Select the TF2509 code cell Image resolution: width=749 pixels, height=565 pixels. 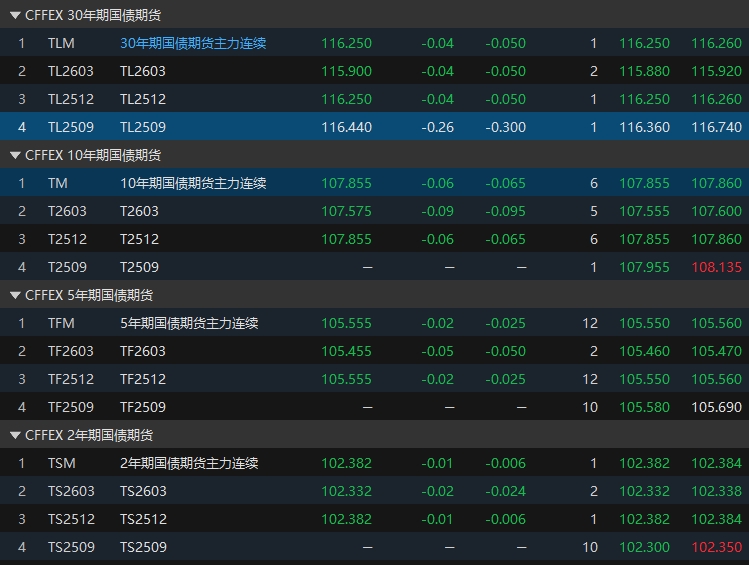[x=71, y=407]
